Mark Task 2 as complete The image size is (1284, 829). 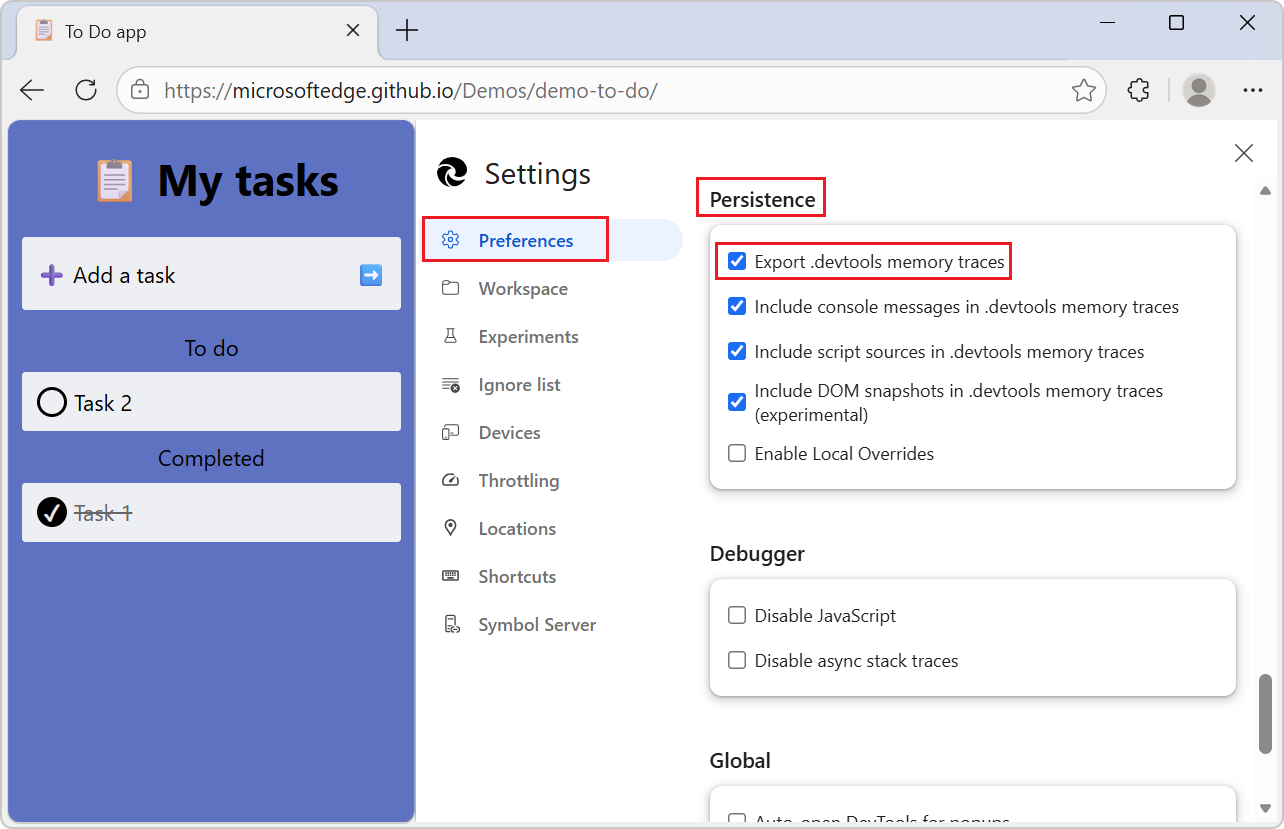(51, 402)
